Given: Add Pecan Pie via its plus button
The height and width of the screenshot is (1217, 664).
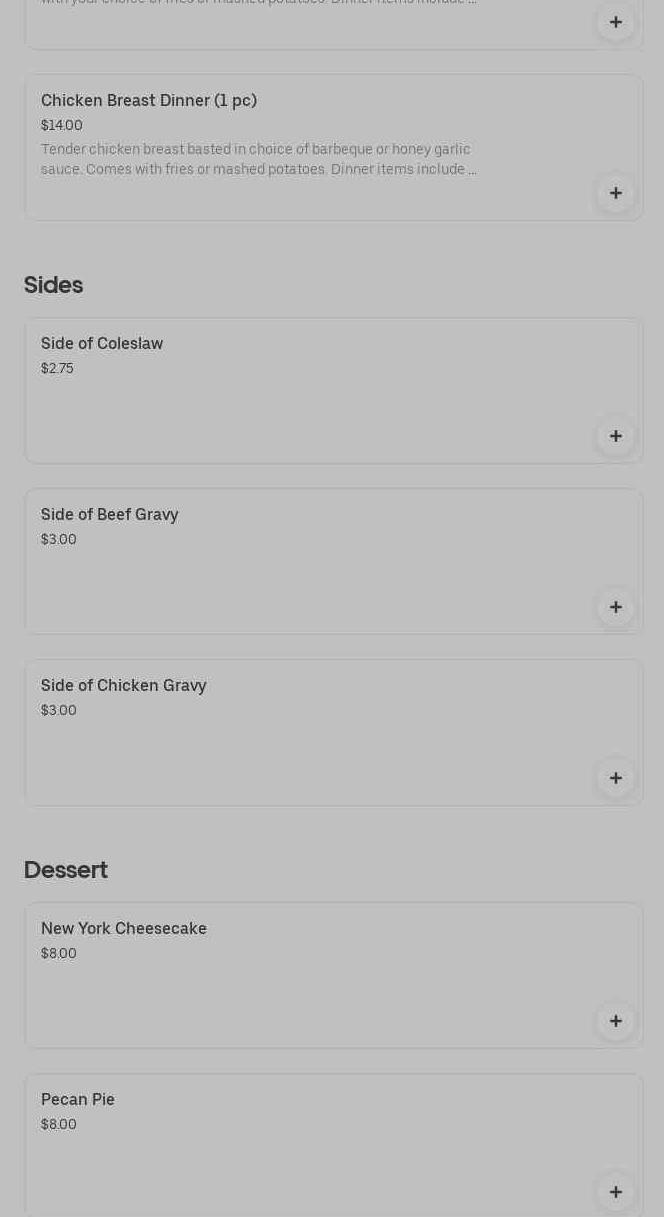Looking at the screenshot, I should coord(615,1192).
